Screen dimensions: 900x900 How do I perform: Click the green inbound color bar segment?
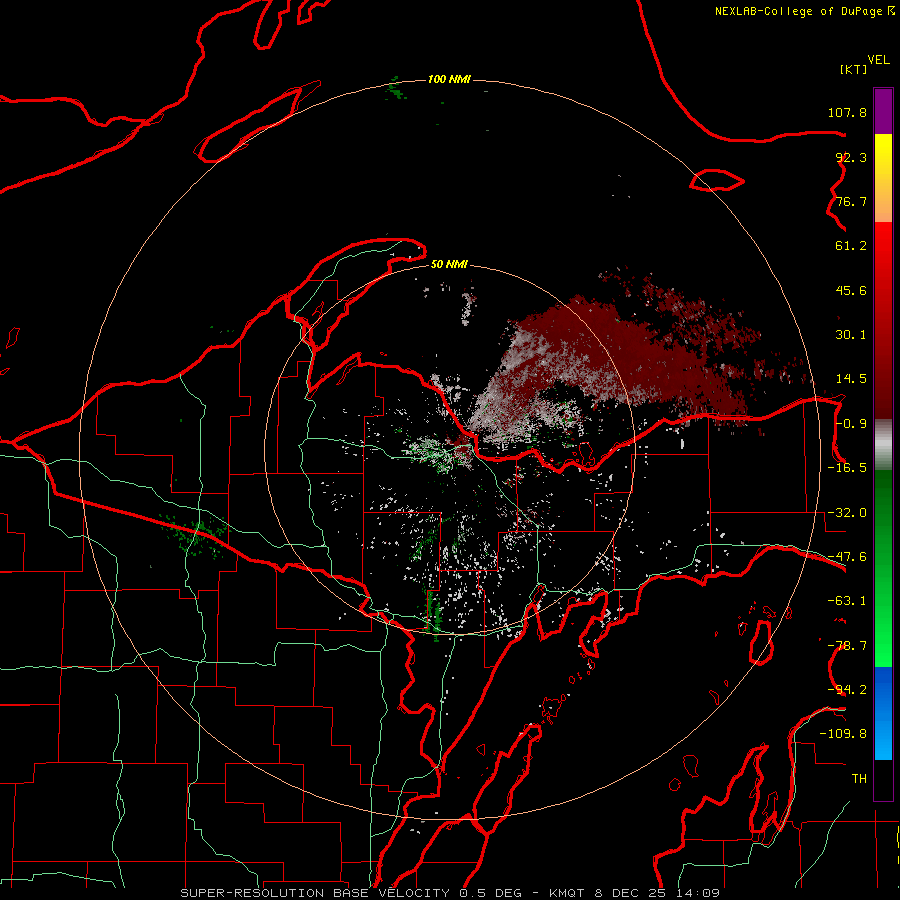[883, 568]
